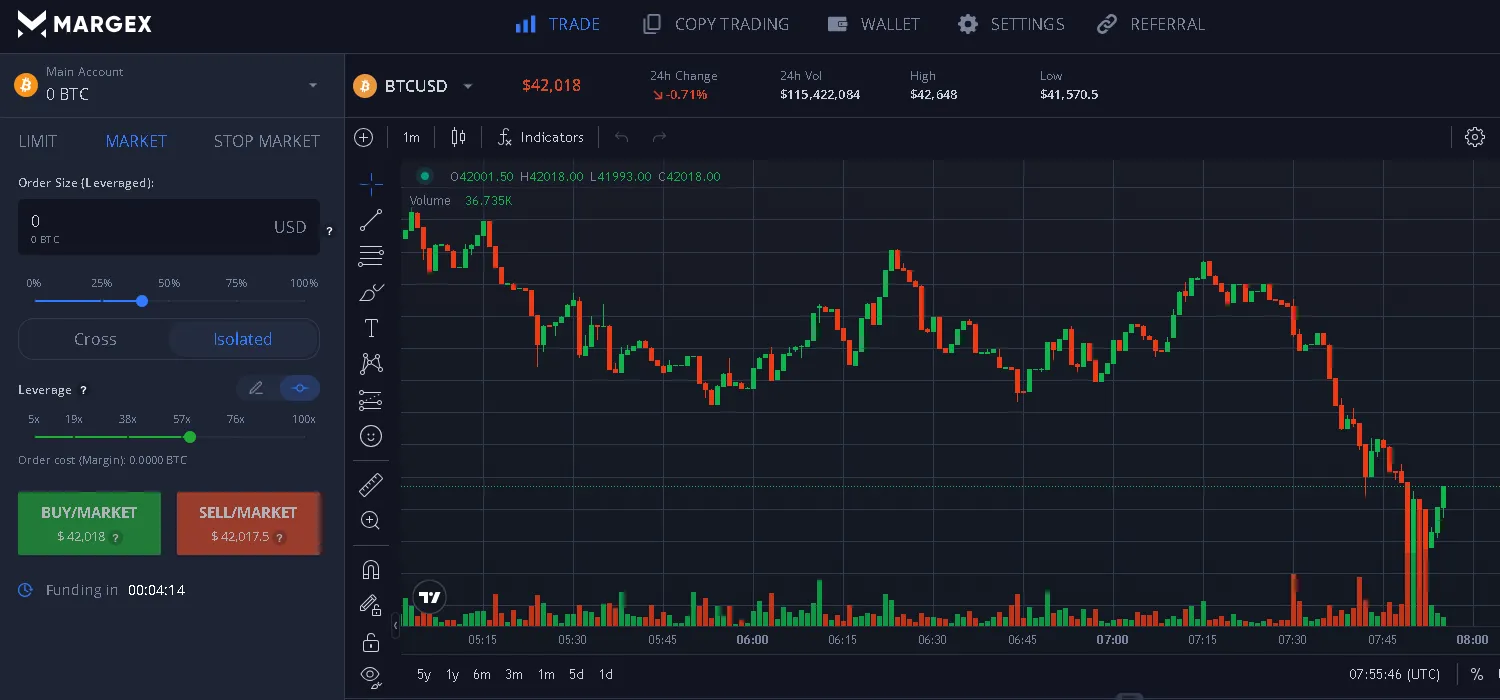This screenshot has height=700, width=1500.
Task: Click the 100% order size mark
Action: (304, 283)
